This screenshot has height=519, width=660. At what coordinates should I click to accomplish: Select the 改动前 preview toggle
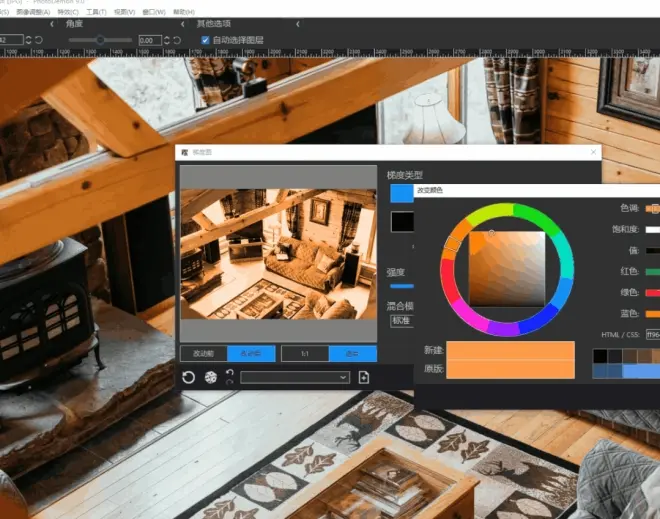point(204,354)
